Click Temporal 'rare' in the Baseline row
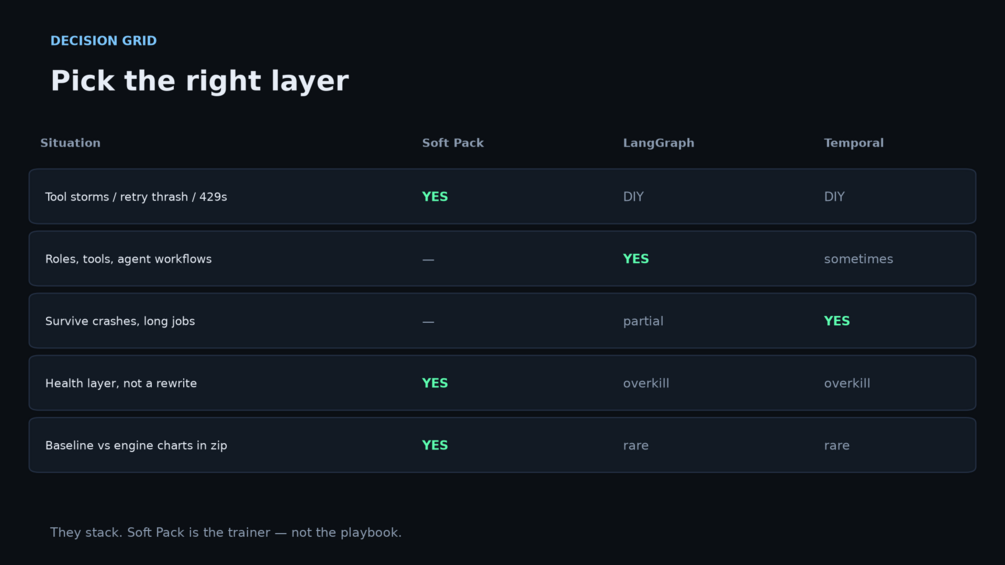The width and height of the screenshot is (1005, 565). pyautogui.click(x=836, y=445)
